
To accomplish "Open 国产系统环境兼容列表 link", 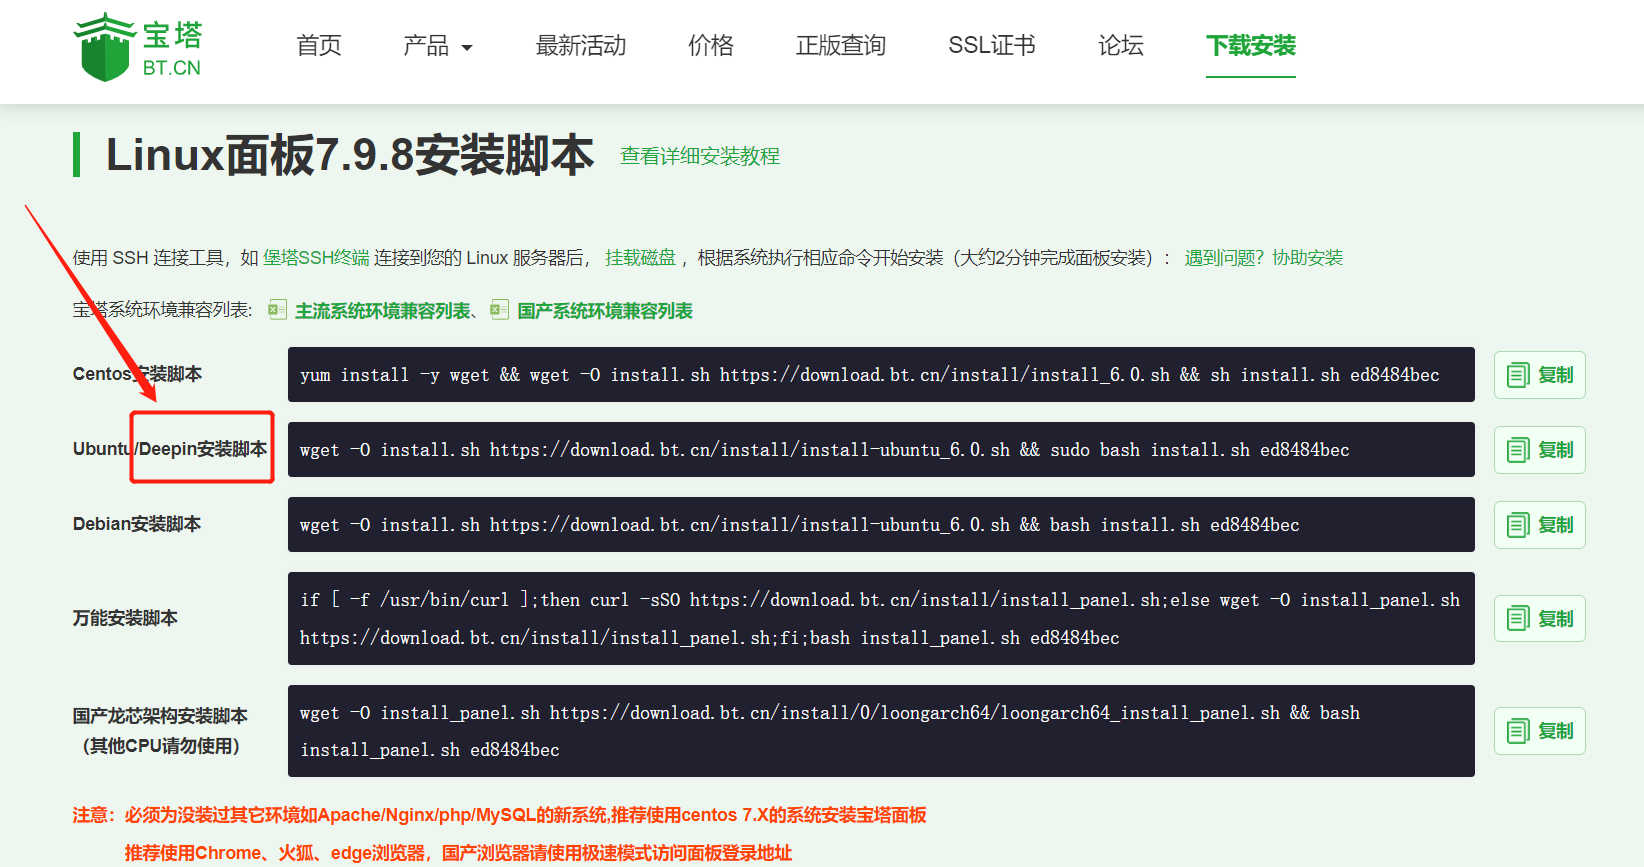I will coord(605,311).
